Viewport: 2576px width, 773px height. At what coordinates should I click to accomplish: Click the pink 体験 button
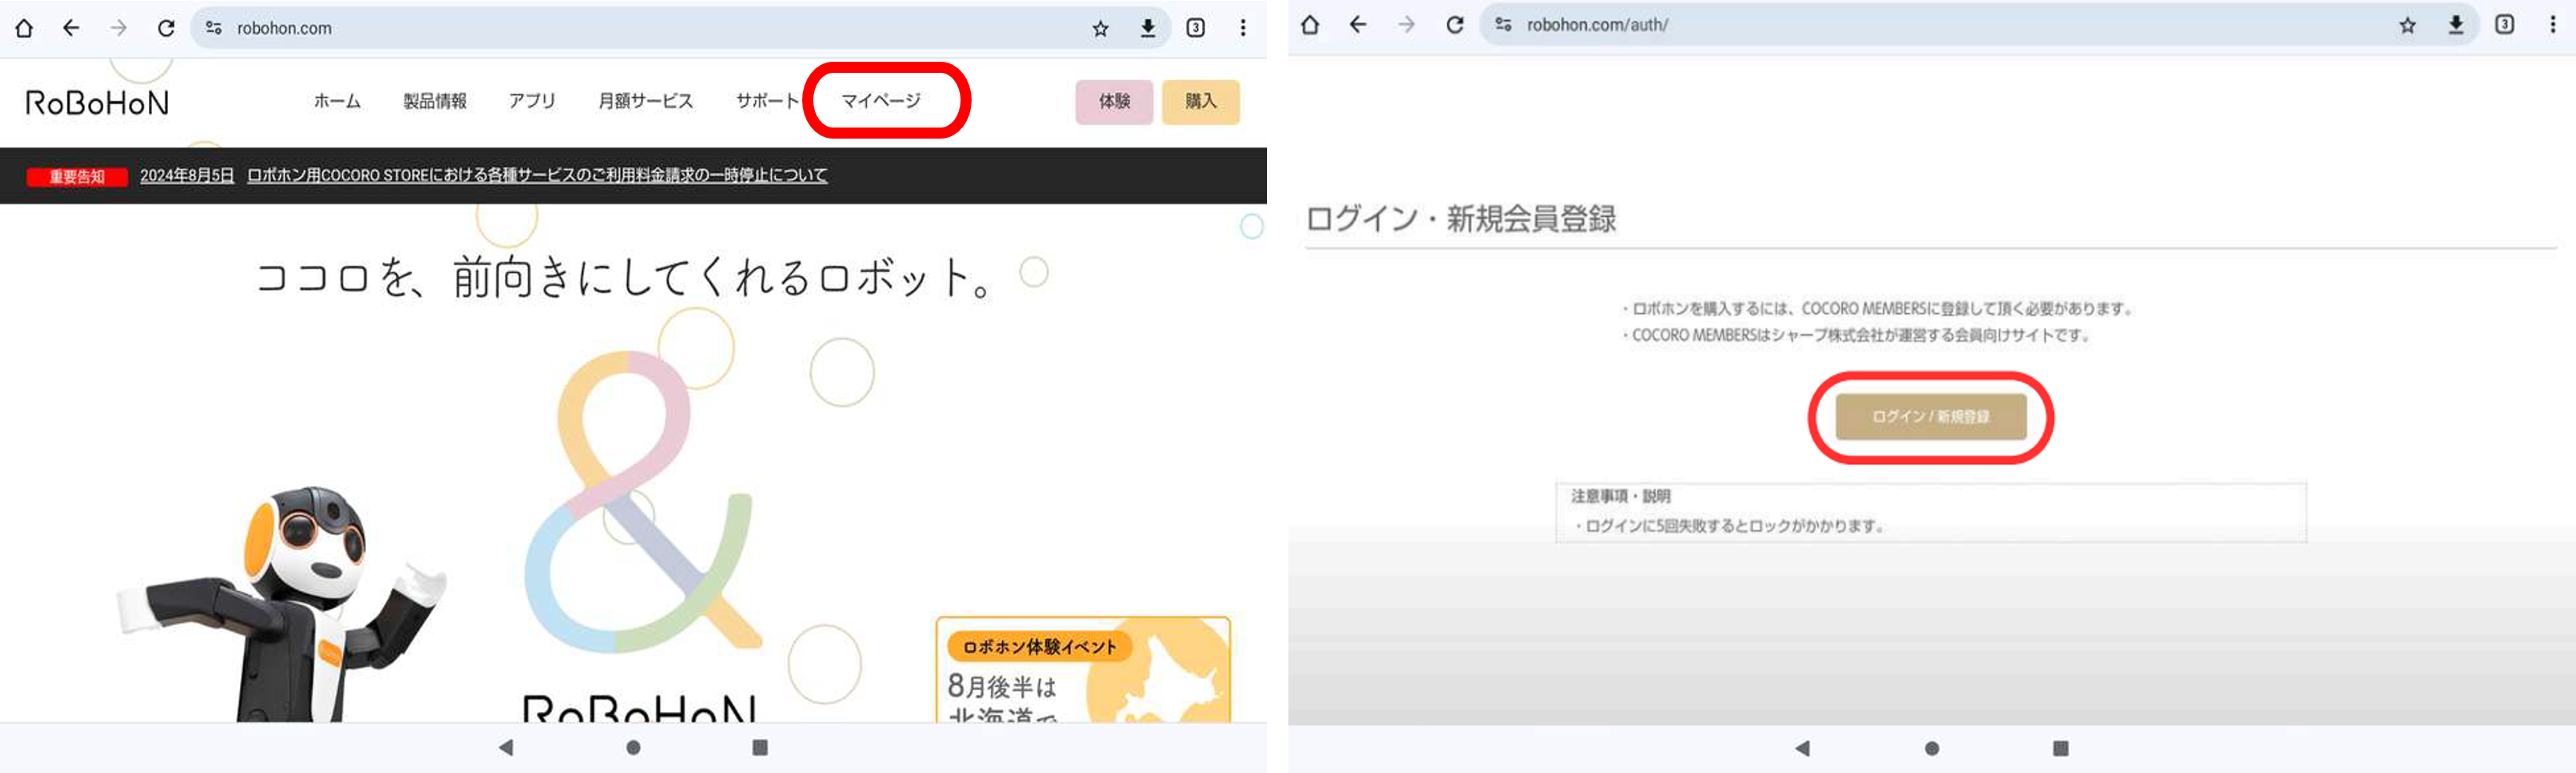1114,102
